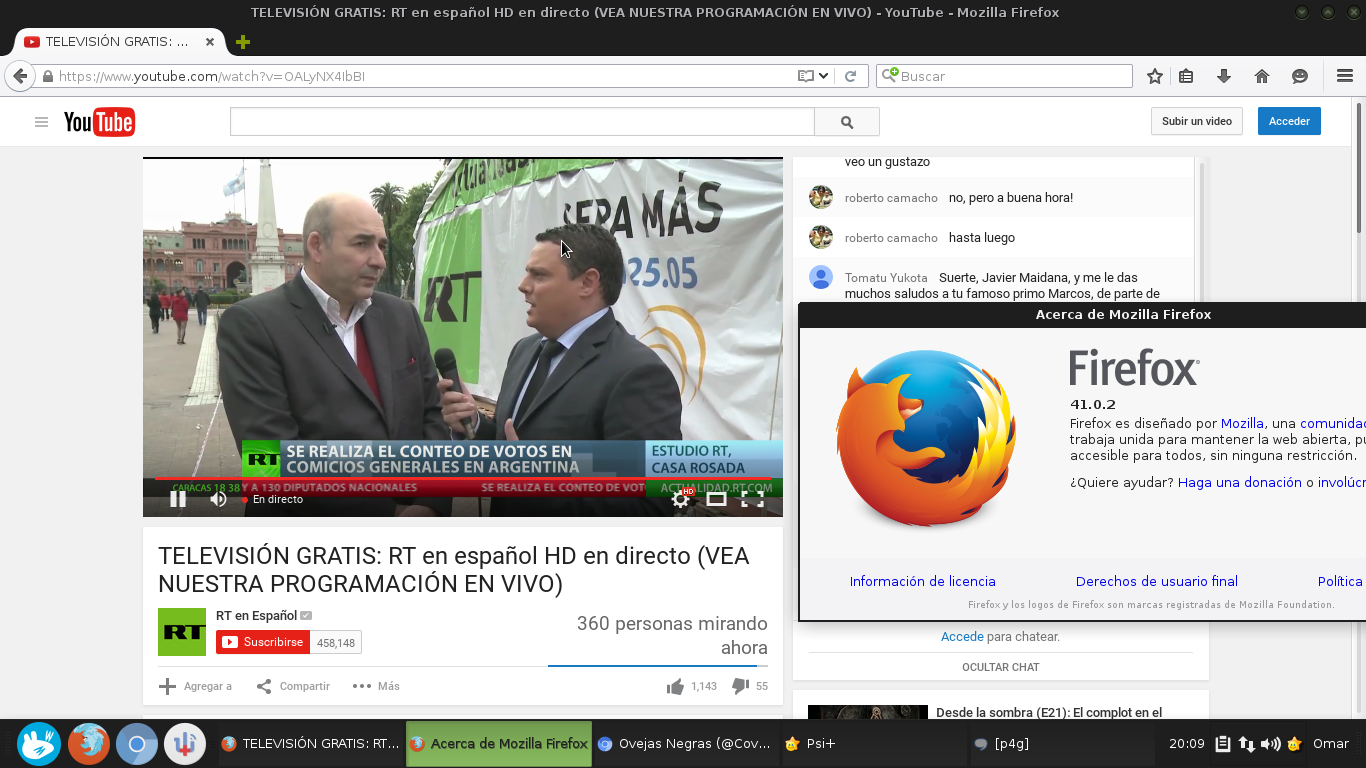
Task: Click the red Suscribirse button
Action: 263,642
